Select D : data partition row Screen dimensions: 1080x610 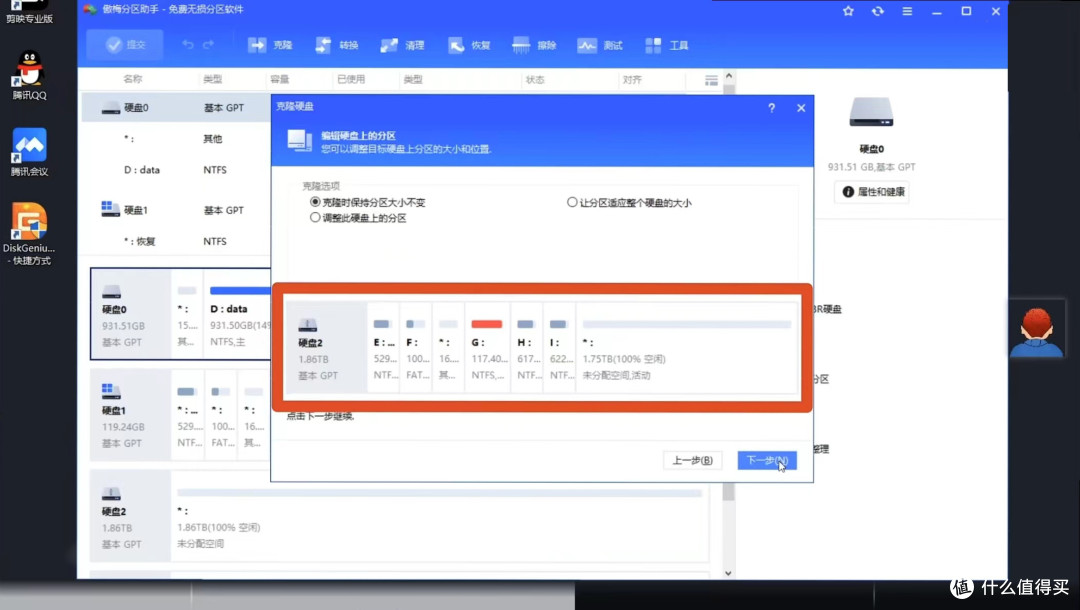[x=176, y=169]
